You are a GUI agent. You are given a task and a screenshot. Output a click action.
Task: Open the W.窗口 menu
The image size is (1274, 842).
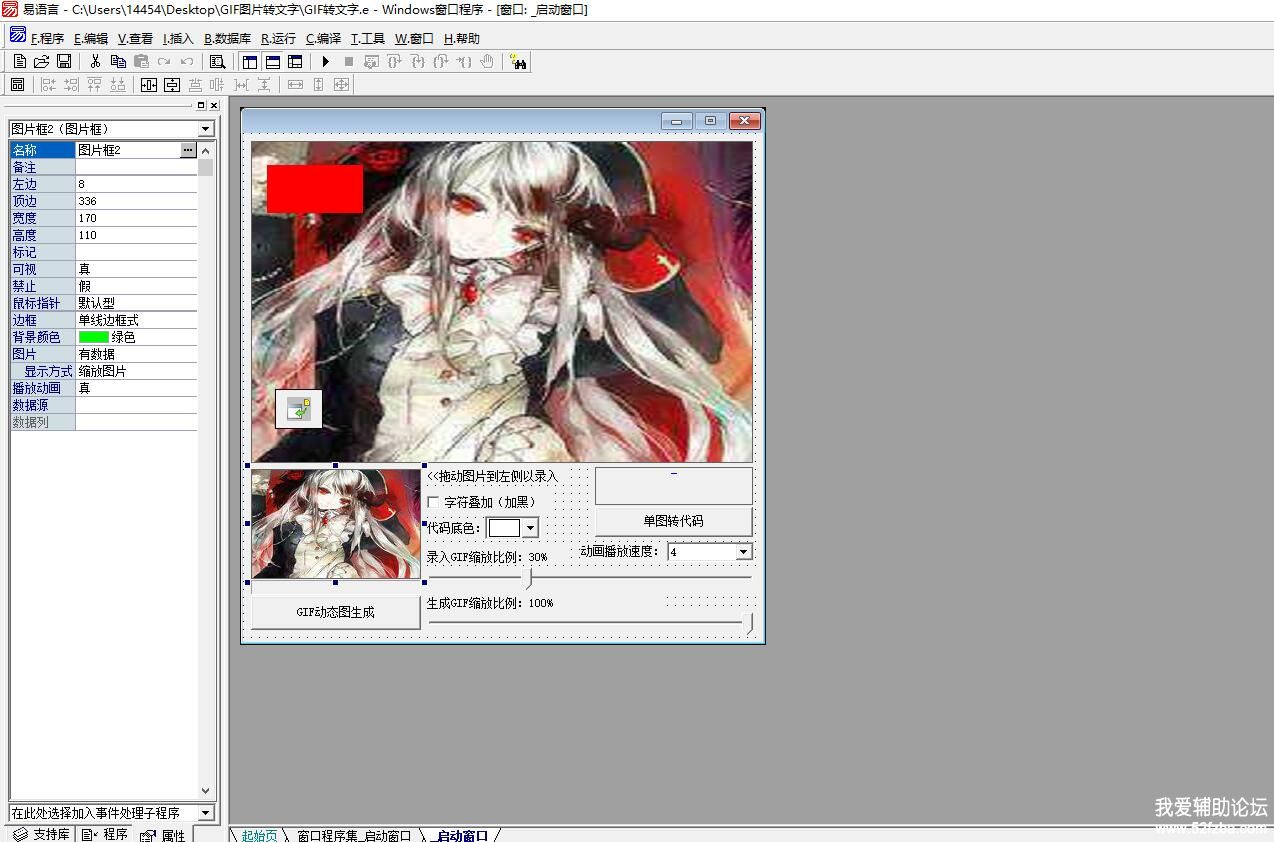click(414, 39)
